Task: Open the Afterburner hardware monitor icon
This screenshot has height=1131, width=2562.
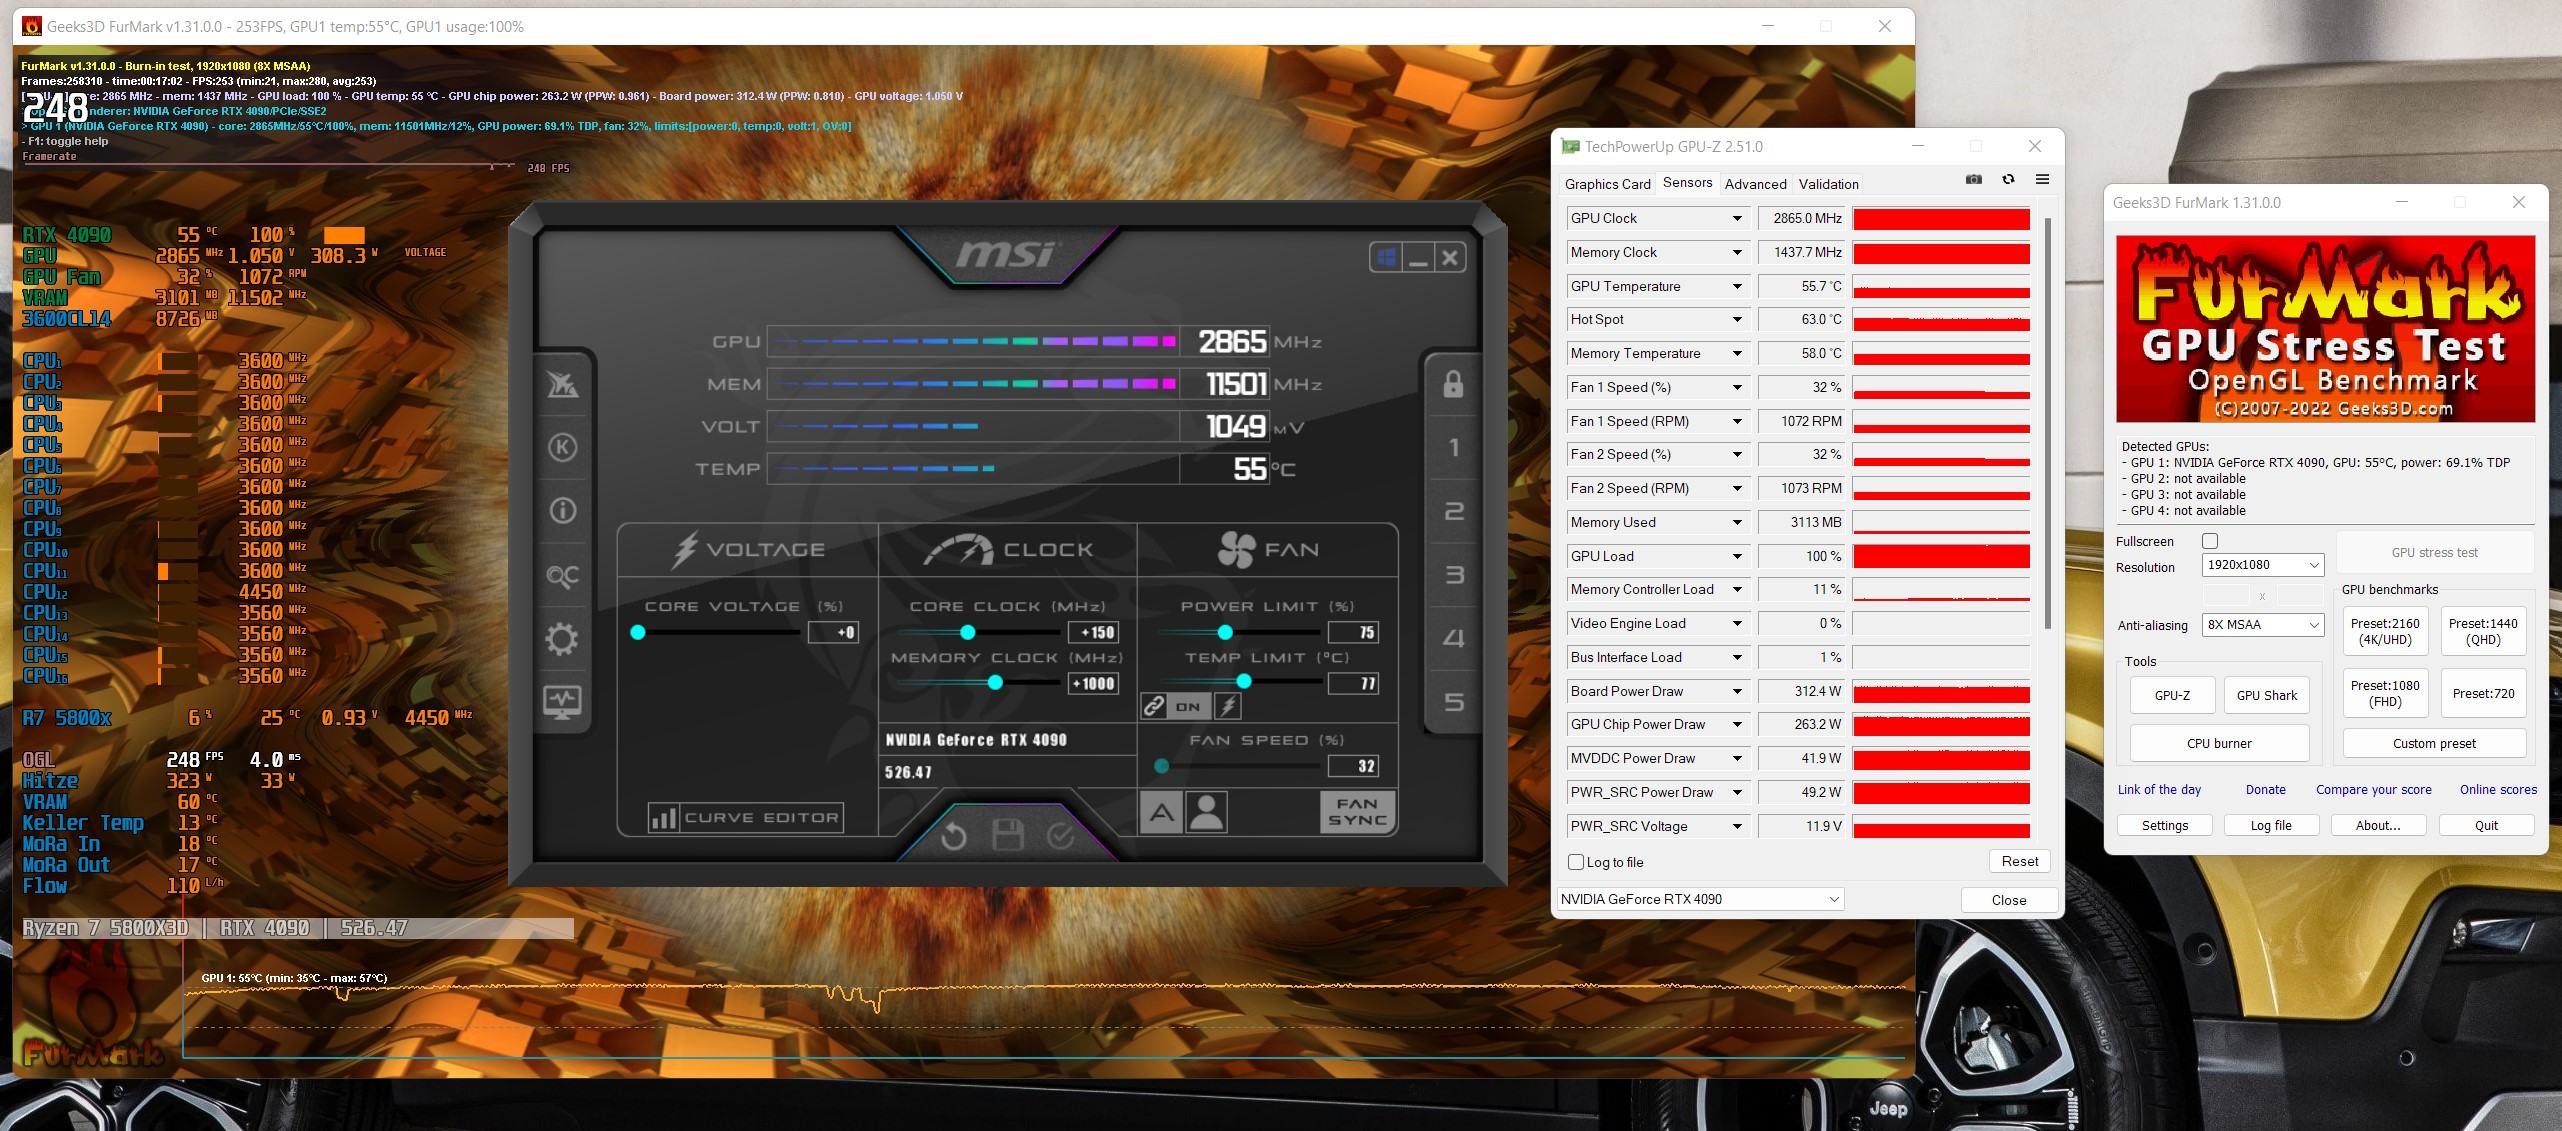Action: tap(562, 701)
